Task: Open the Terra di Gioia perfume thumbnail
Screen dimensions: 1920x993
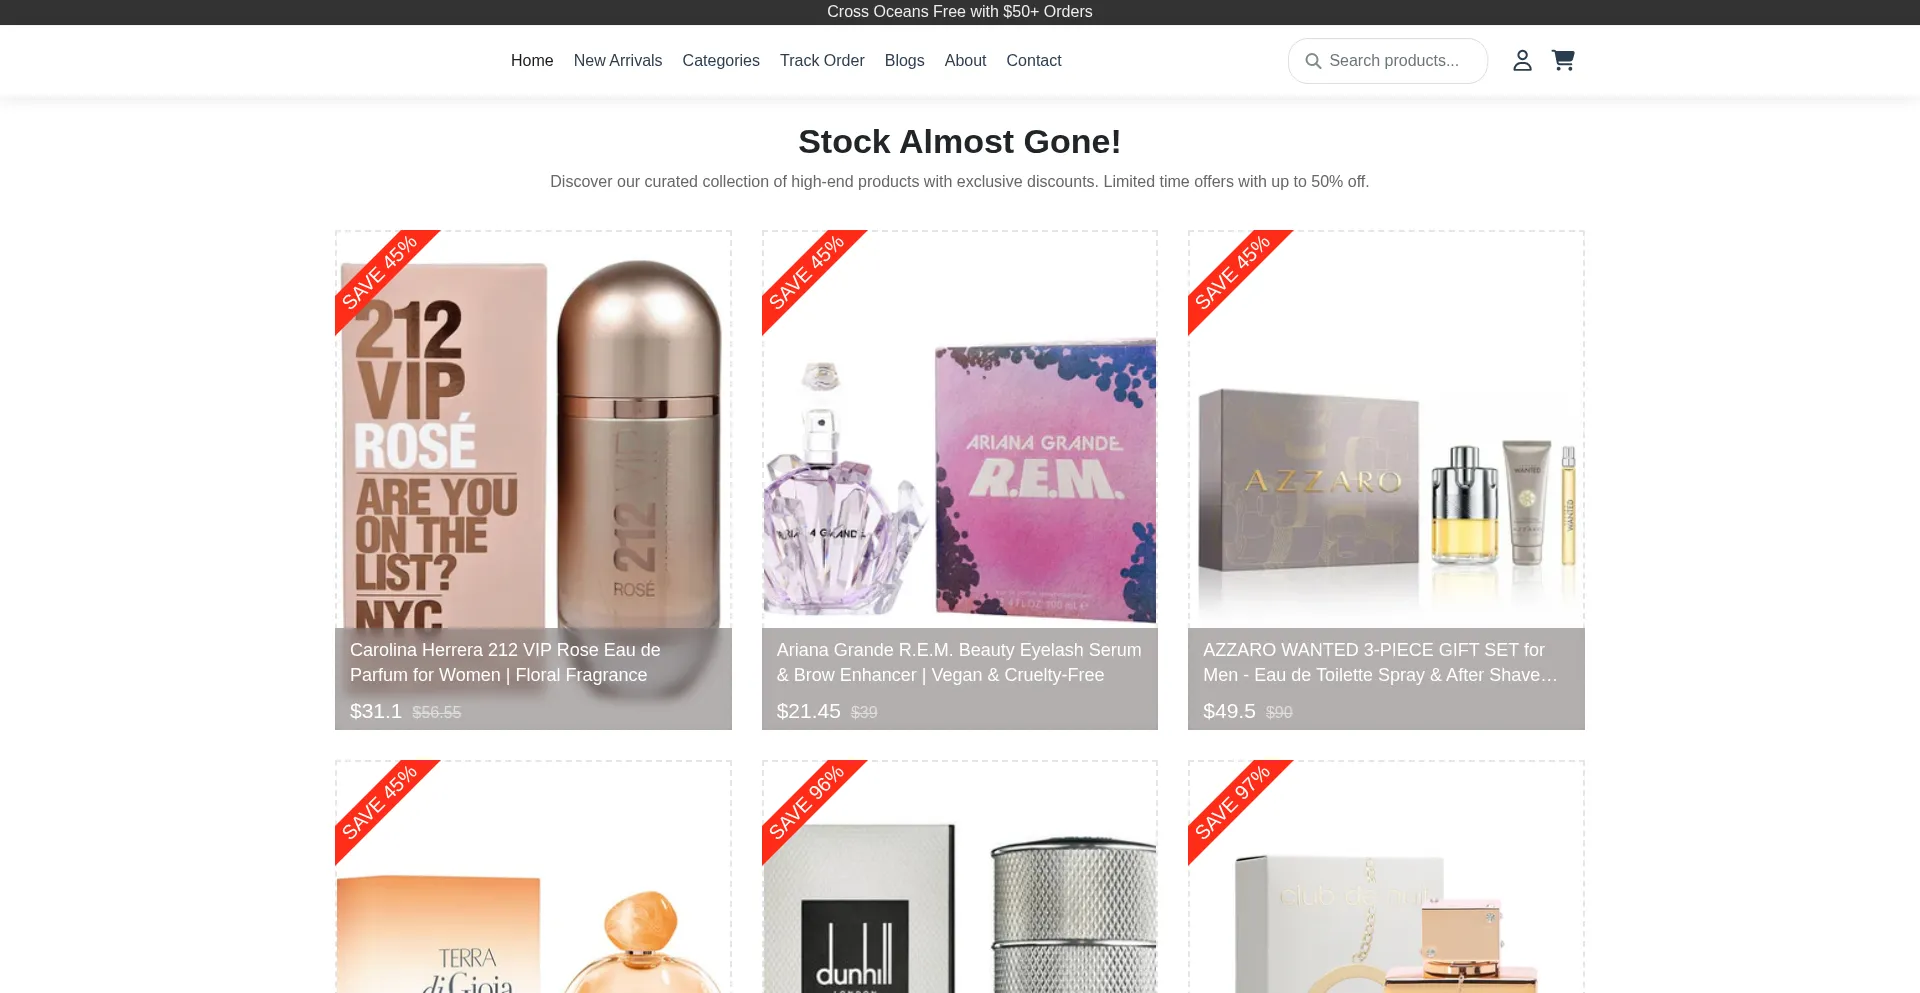Action: coord(533,877)
